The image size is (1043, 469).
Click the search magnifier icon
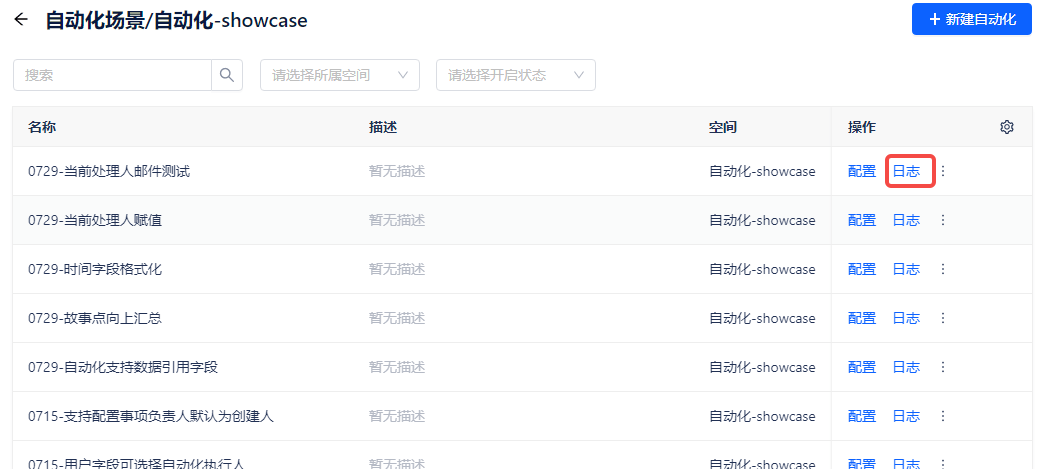click(227, 75)
